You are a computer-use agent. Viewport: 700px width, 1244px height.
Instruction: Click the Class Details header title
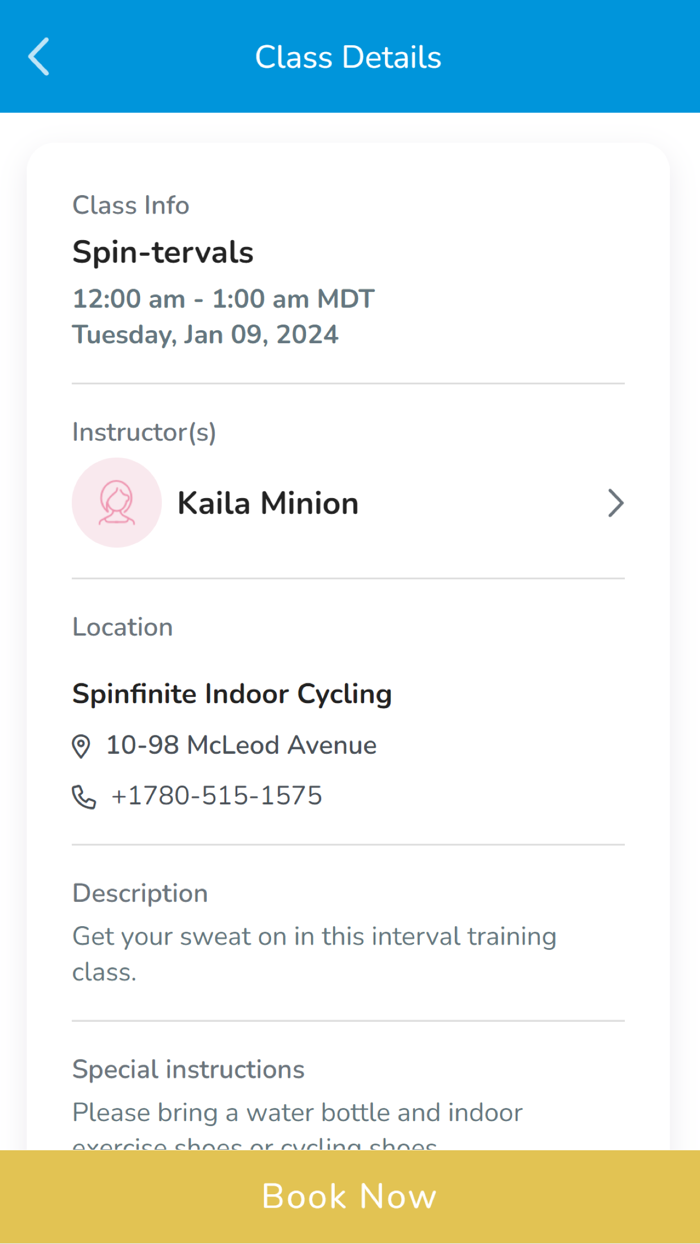point(348,57)
